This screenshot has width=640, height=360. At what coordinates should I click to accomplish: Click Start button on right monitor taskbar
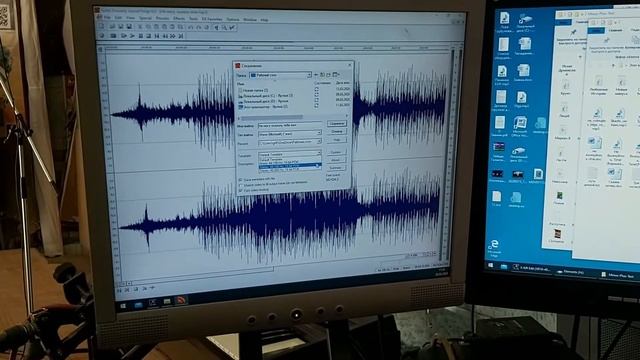click(x=491, y=266)
